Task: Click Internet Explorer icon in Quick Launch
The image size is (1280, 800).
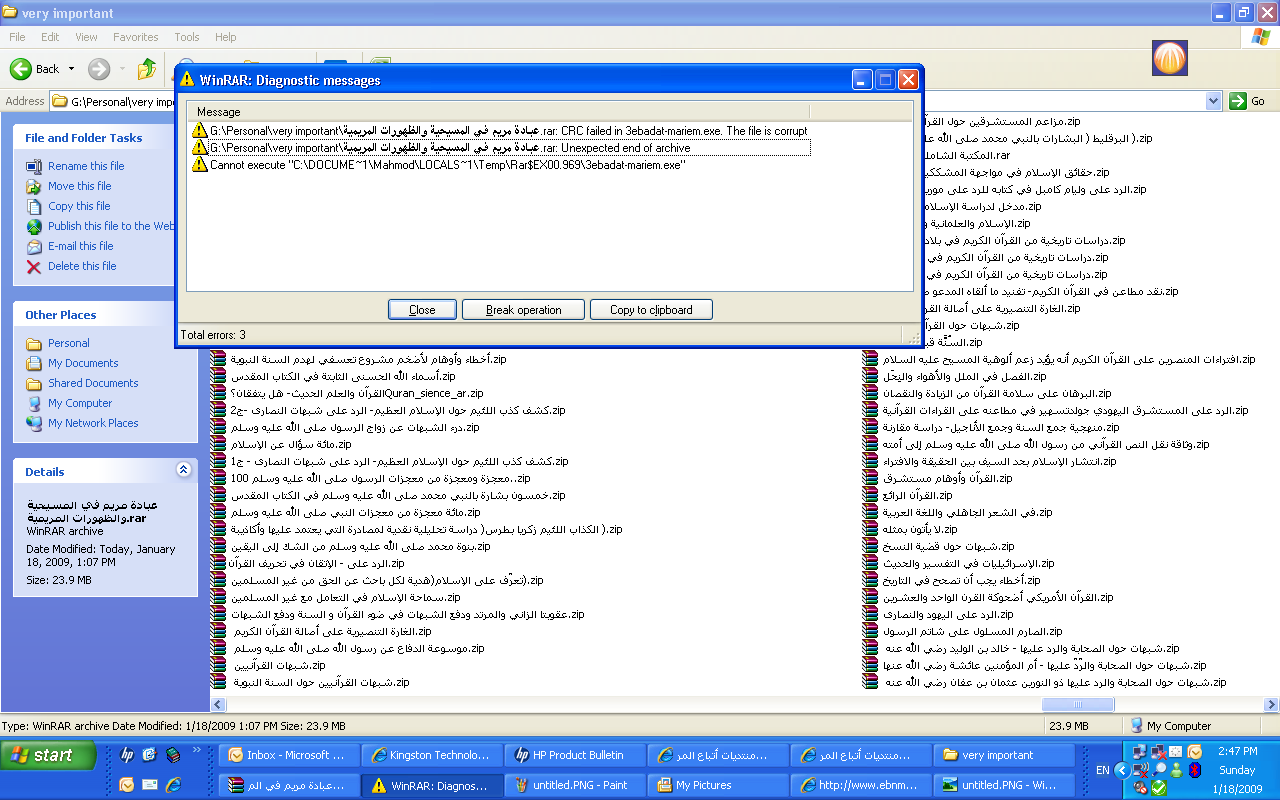Action: pyautogui.click(x=173, y=785)
